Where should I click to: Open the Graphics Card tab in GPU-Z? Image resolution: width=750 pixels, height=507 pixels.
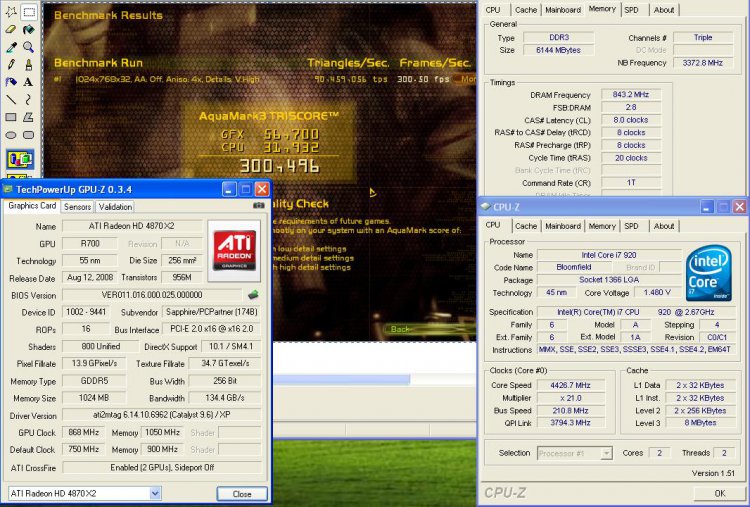(x=32, y=206)
